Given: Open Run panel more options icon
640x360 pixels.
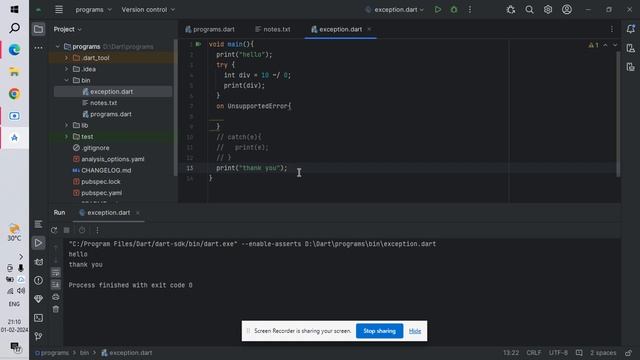Looking at the screenshot, I should pos(97,230).
